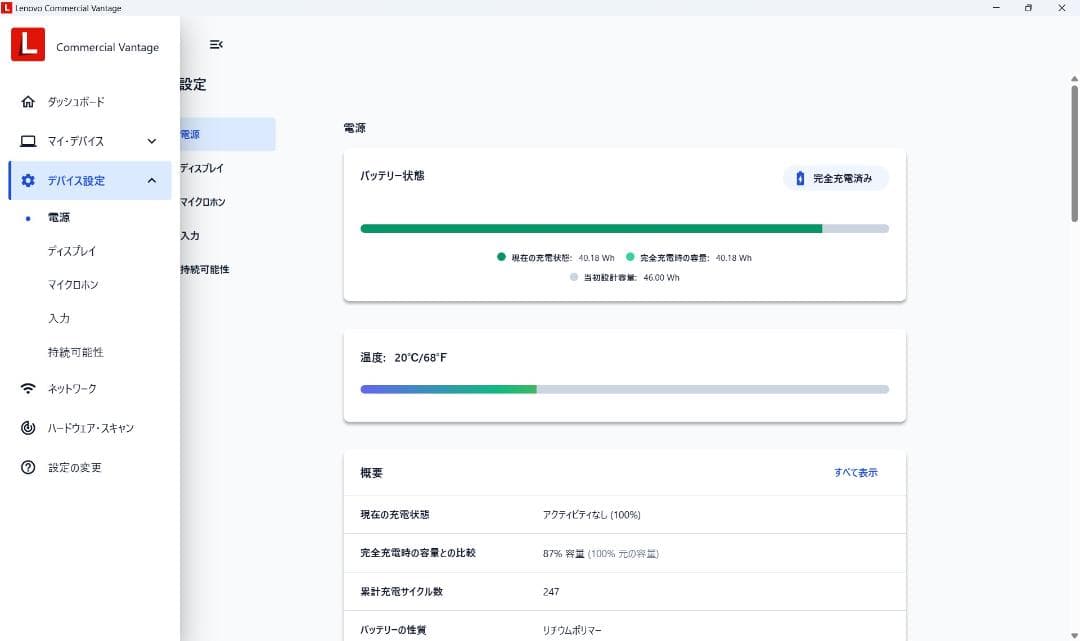Click the 完全充電済み status button
Screen dimensions: 1080x641
[836, 178]
